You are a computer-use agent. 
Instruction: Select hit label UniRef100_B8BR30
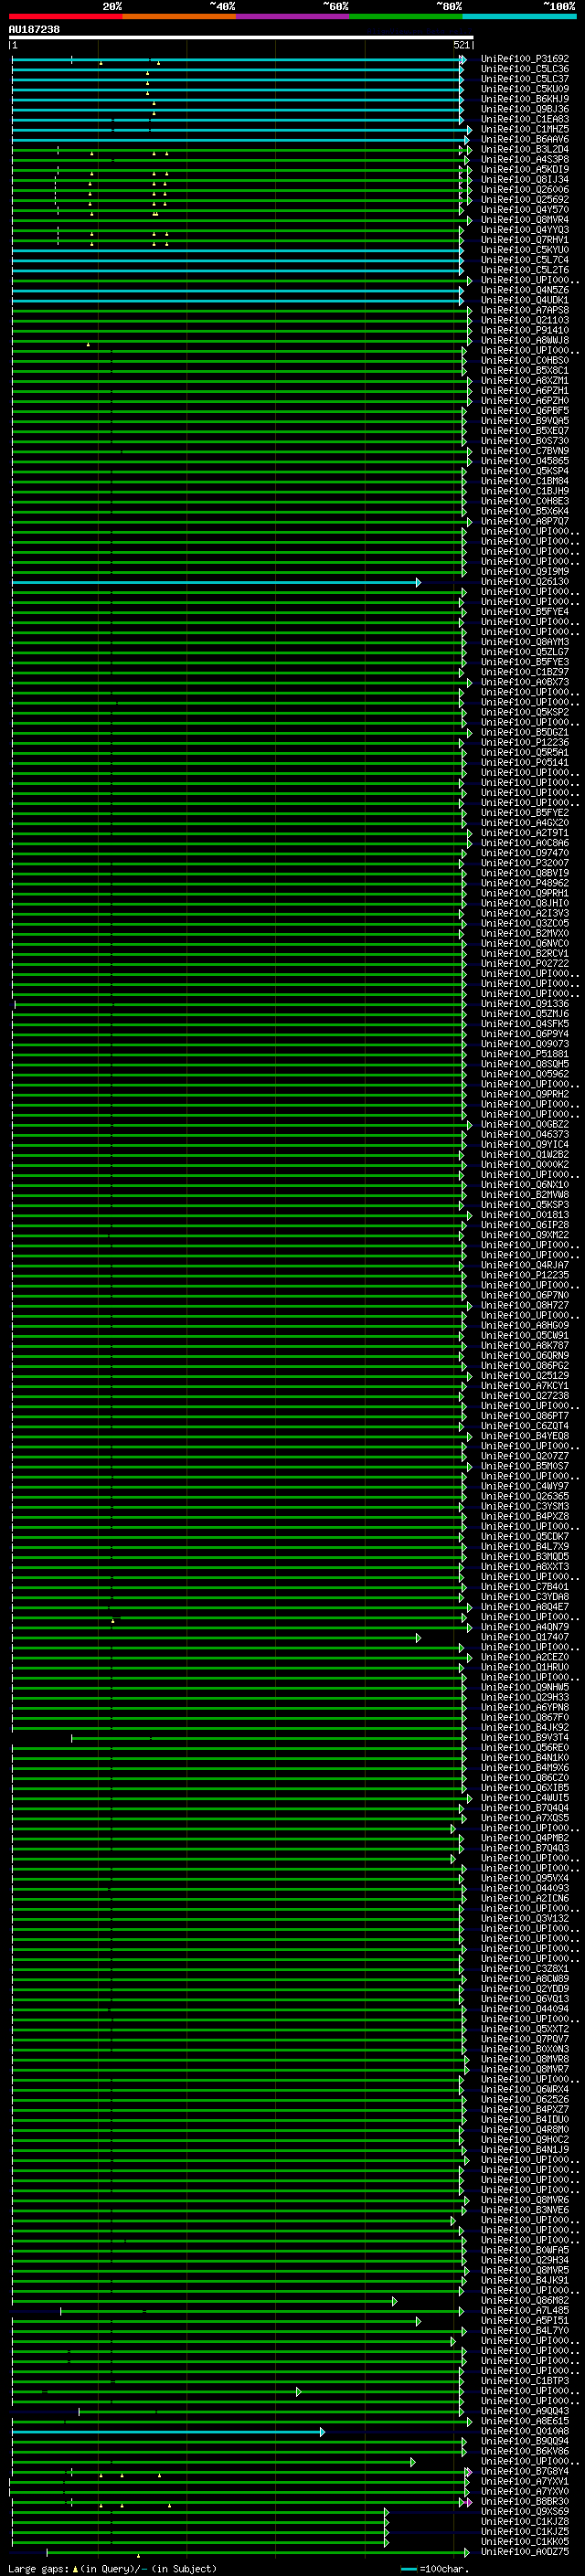pos(524,2501)
